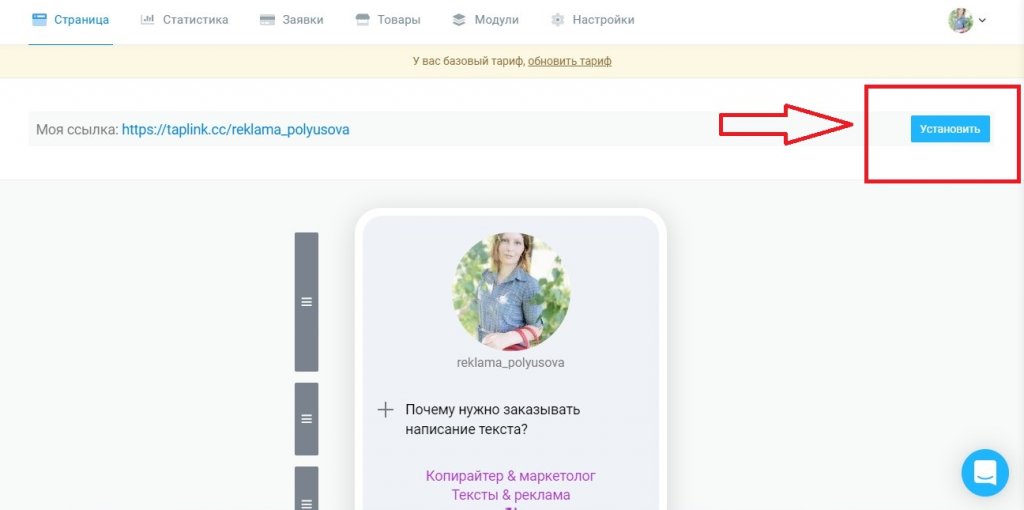Open the taplink.cc/reklama_polyusova link
This screenshot has width=1024, height=510.
pos(236,129)
